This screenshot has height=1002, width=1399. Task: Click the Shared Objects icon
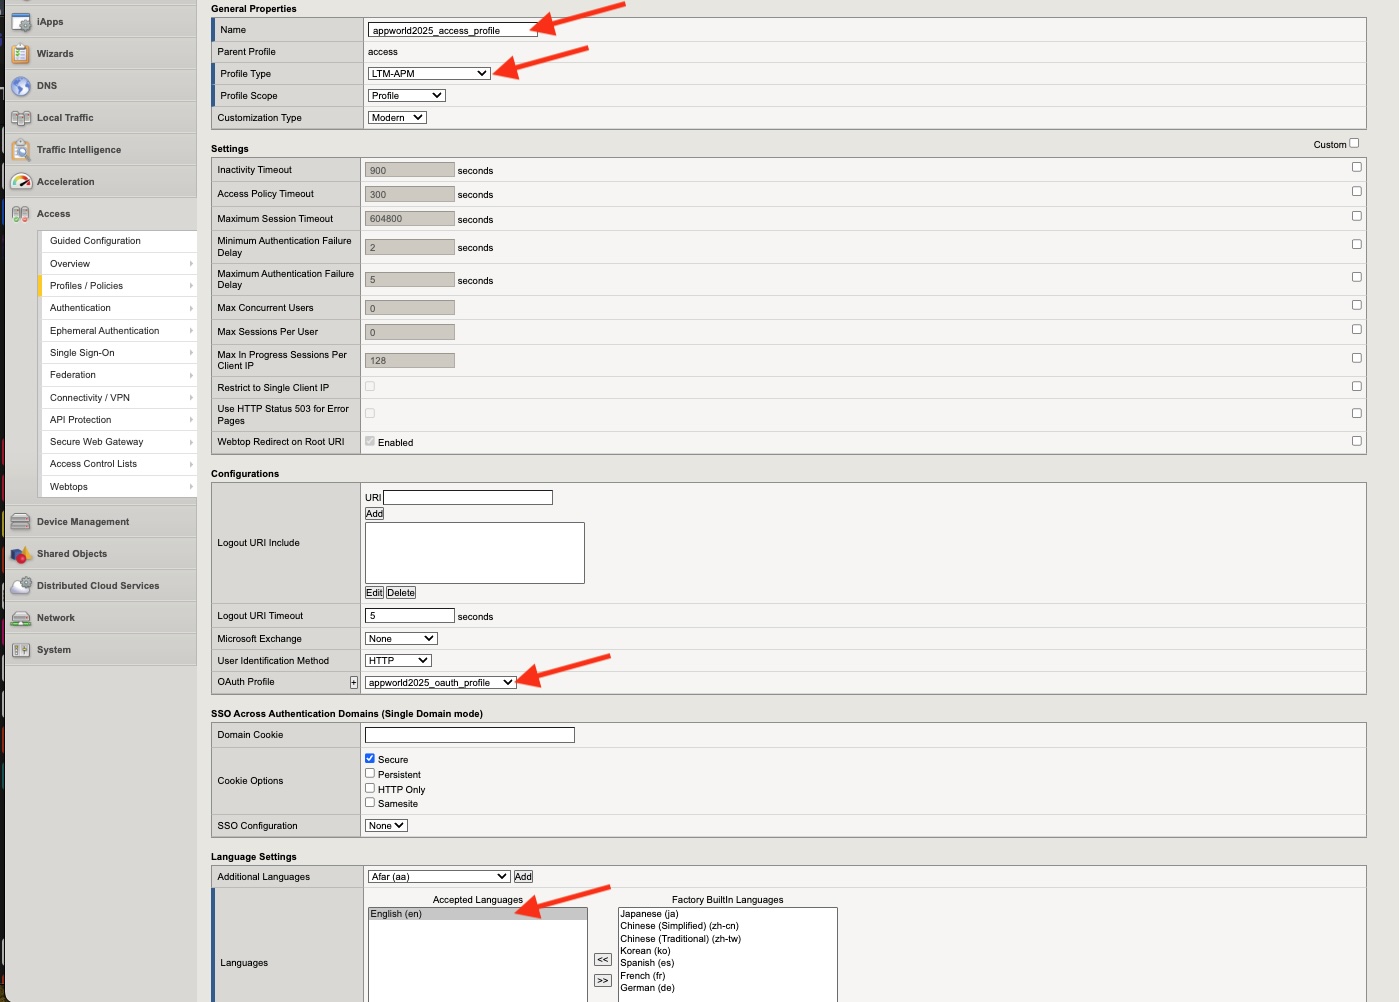[21, 554]
